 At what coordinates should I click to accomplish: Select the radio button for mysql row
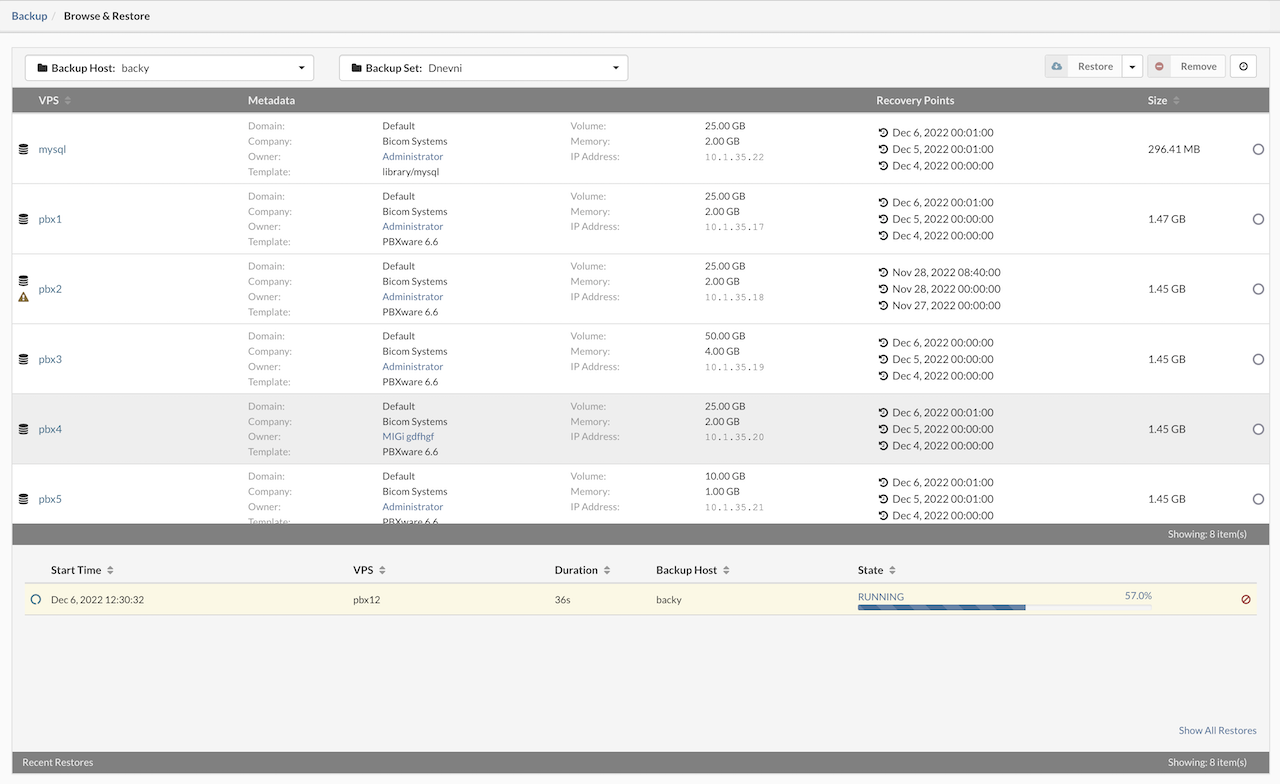1258,149
